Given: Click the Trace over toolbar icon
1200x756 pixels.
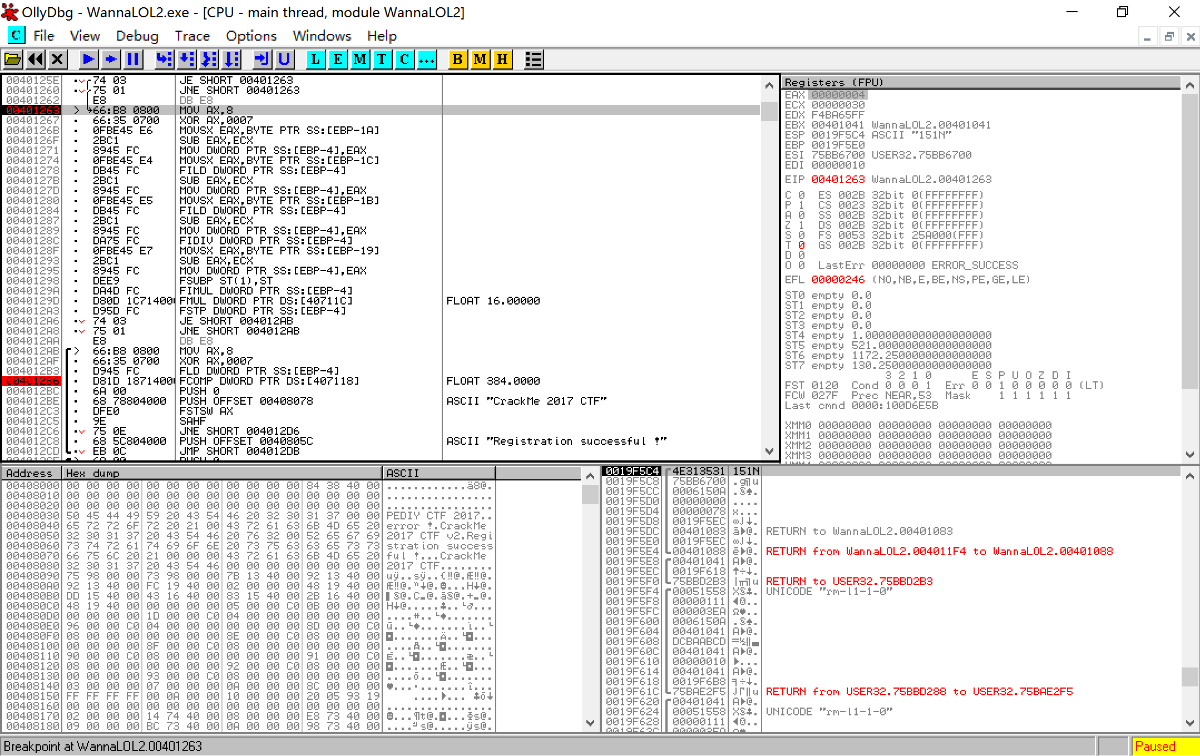Looking at the screenshot, I should point(231,60).
